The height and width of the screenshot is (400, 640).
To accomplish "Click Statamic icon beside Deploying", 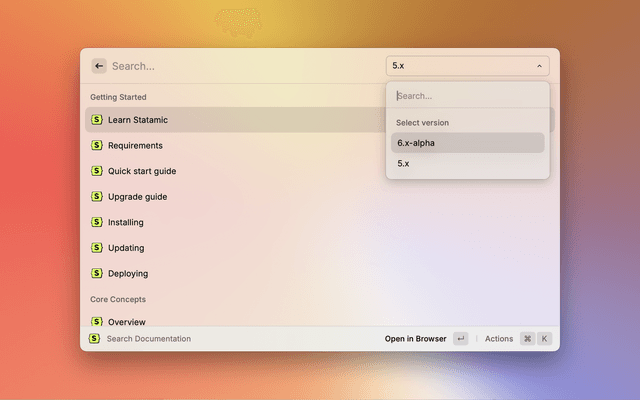I will (97, 273).
